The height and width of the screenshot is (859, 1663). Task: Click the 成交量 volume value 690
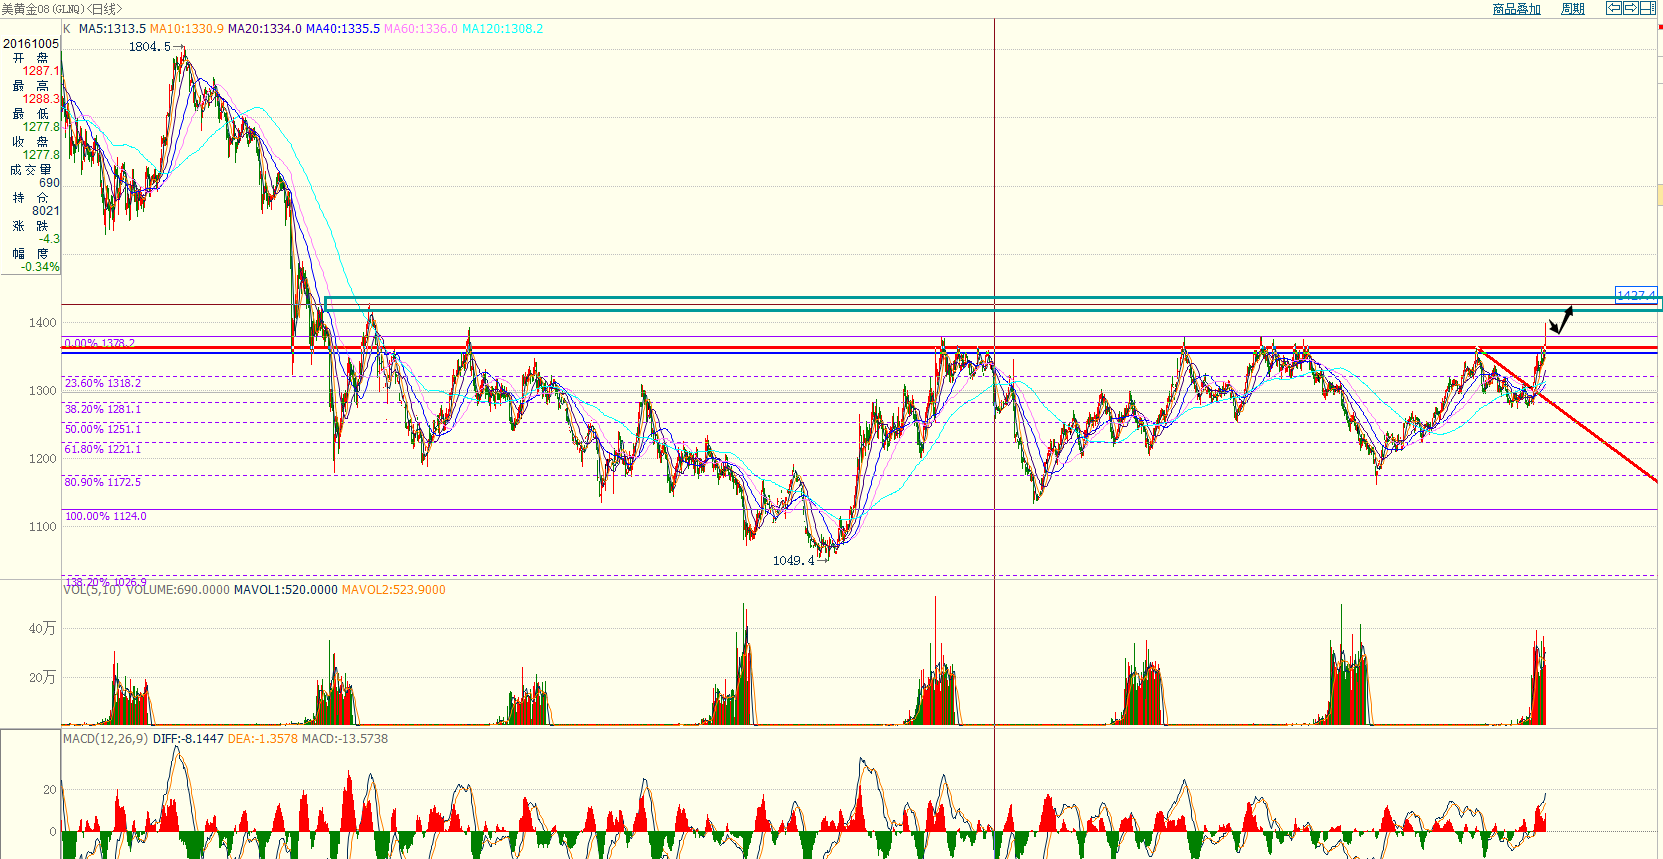(x=49, y=183)
